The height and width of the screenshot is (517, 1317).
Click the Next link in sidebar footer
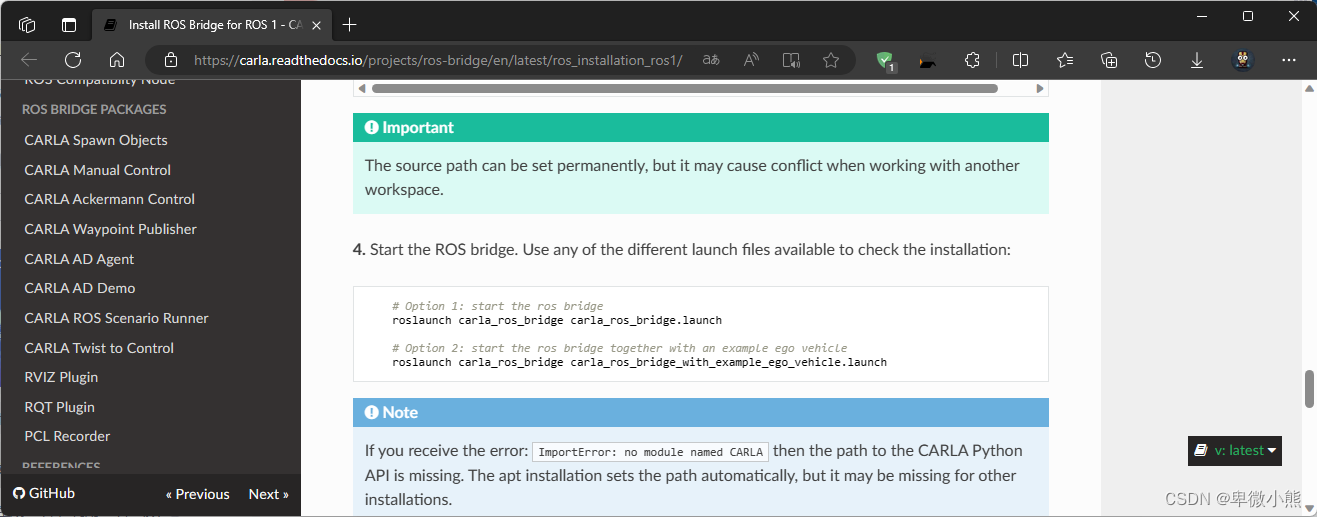(x=268, y=494)
